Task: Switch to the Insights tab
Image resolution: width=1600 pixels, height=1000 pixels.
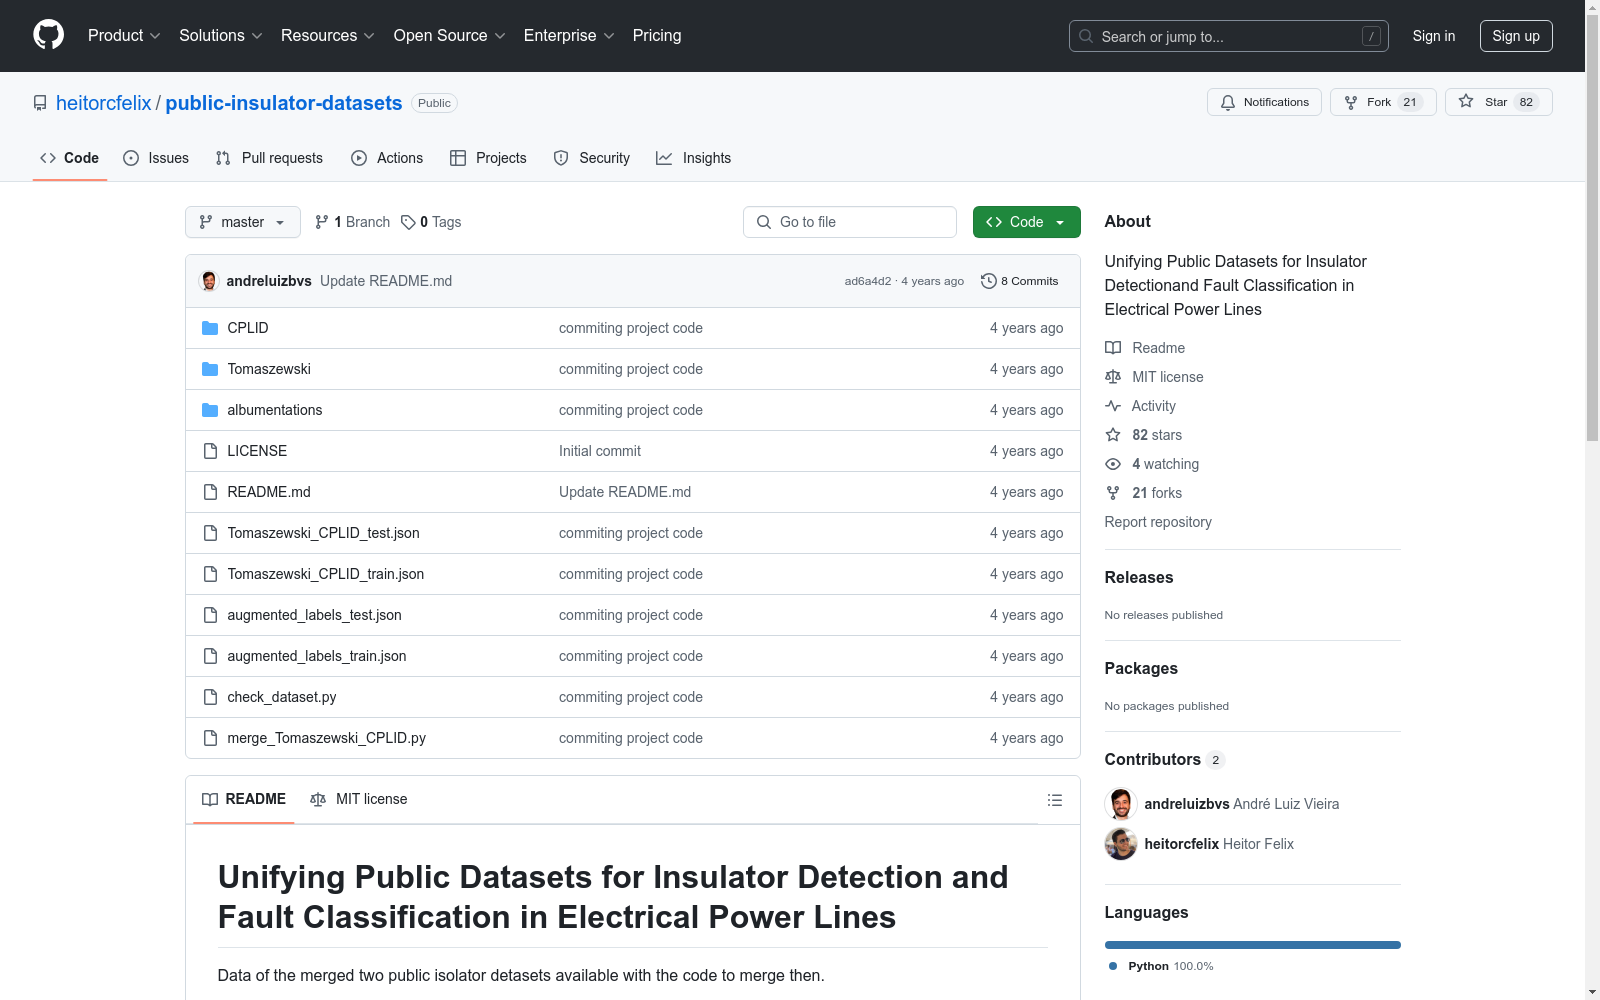Action: pyautogui.click(x=694, y=158)
